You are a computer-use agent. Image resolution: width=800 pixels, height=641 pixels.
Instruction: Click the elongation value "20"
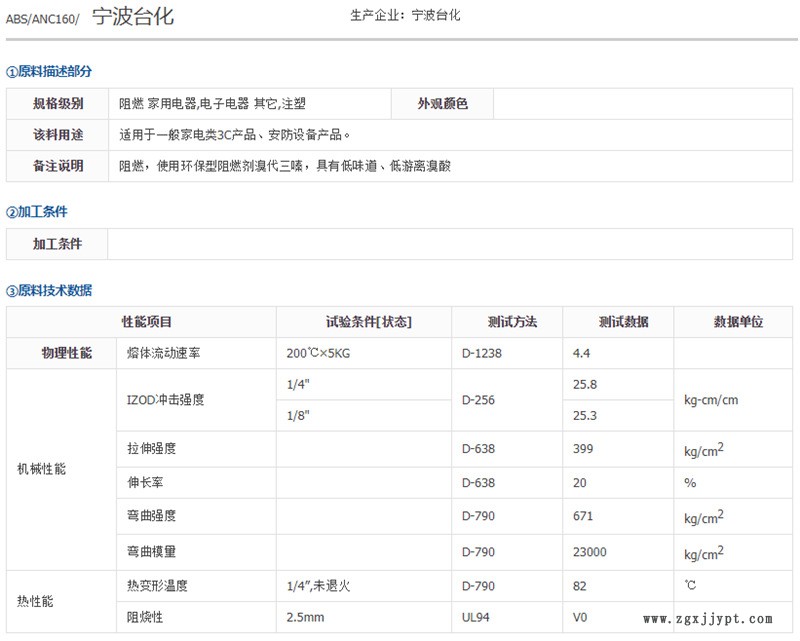[580, 483]
